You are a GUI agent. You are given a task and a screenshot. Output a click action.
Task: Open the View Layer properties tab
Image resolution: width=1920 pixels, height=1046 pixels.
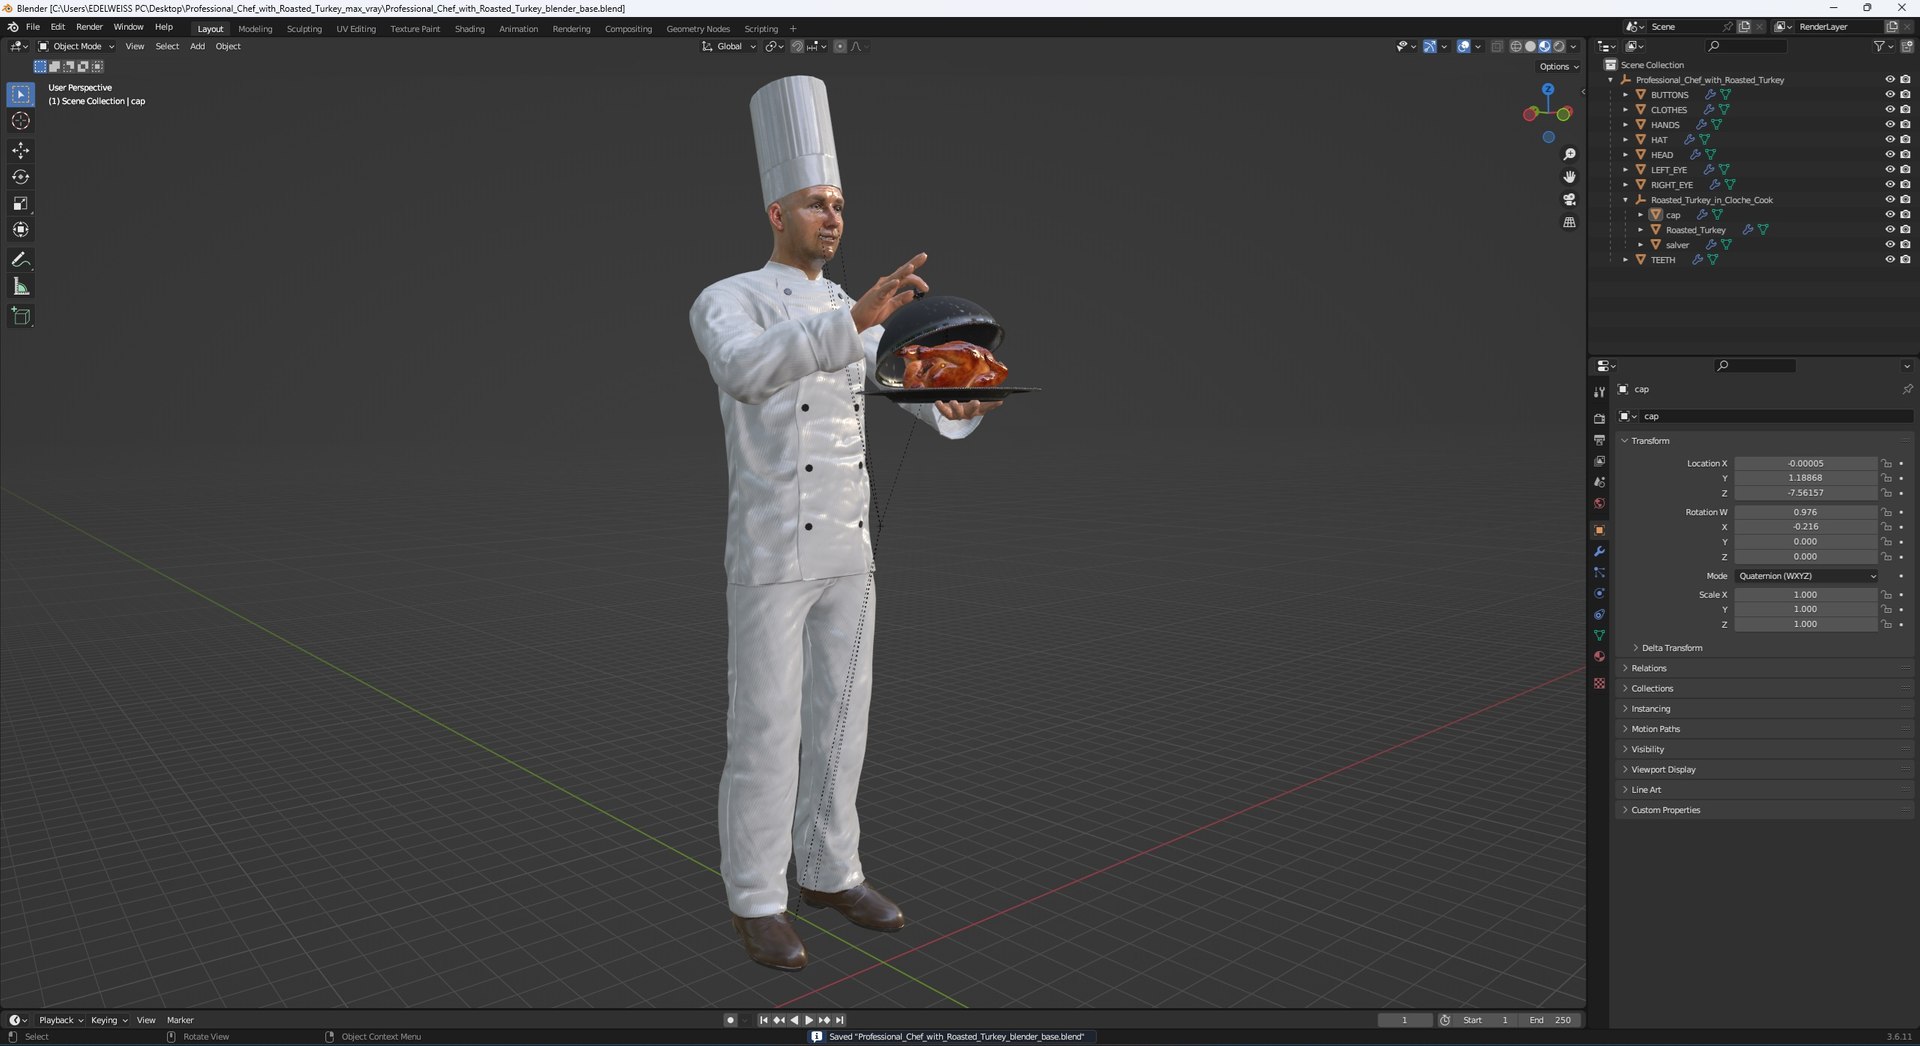[1599, 461]
